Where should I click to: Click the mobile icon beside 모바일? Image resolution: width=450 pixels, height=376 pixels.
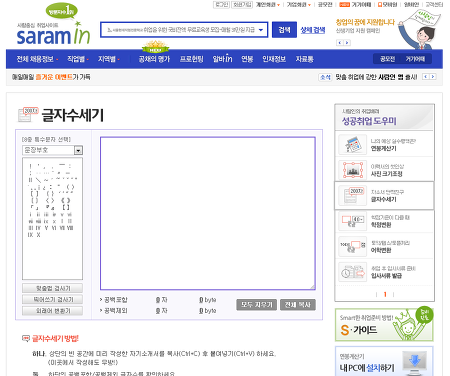(x=379, y=5)
